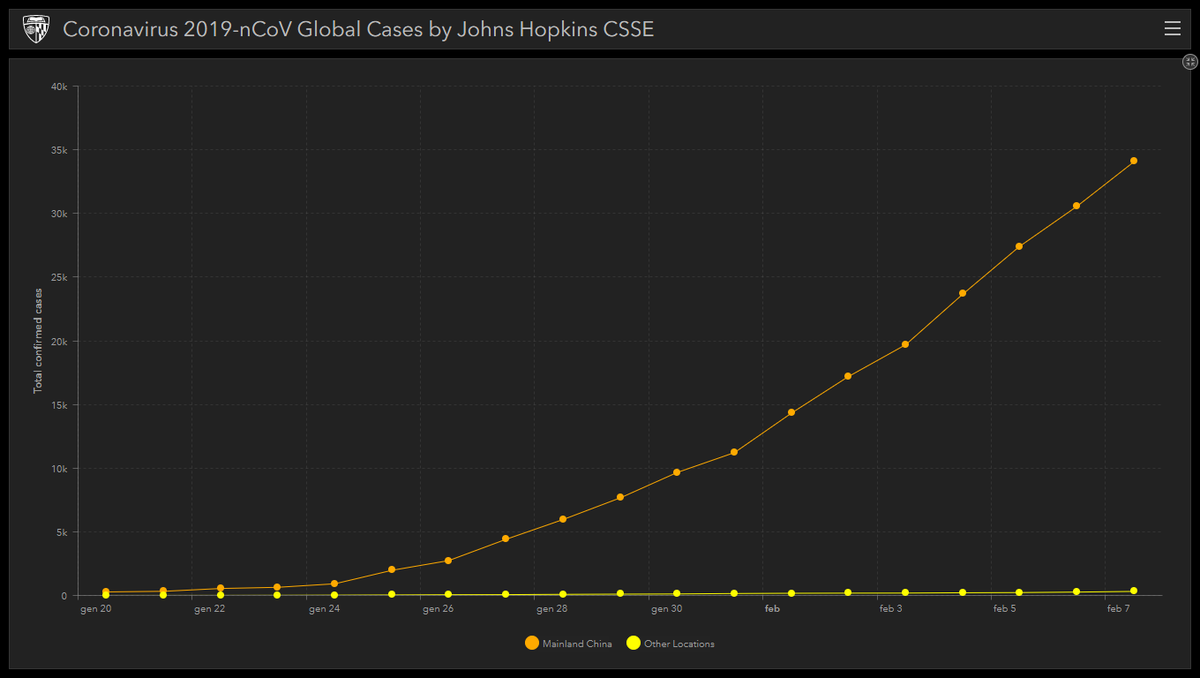Click the latest feb 7 data point

tap(1133, 160)
